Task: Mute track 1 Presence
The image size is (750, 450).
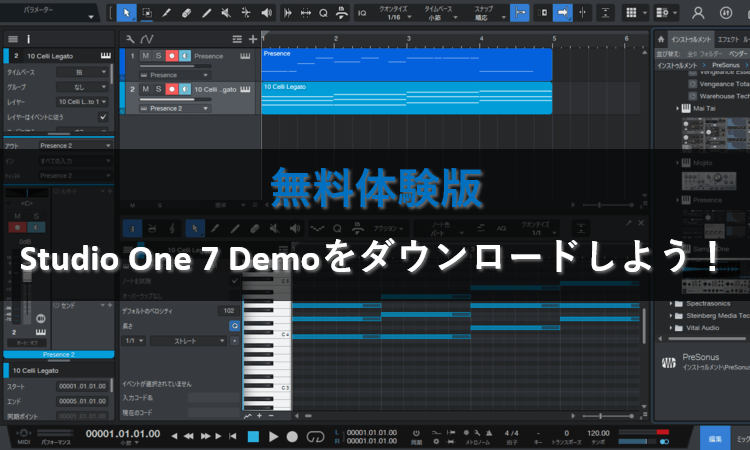Action: (x=145, y=56)
